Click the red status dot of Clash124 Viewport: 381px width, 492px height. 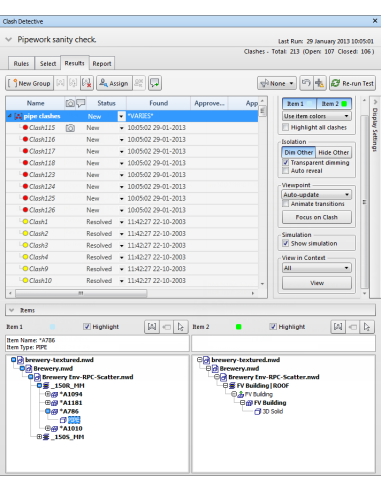coord(25,186)
